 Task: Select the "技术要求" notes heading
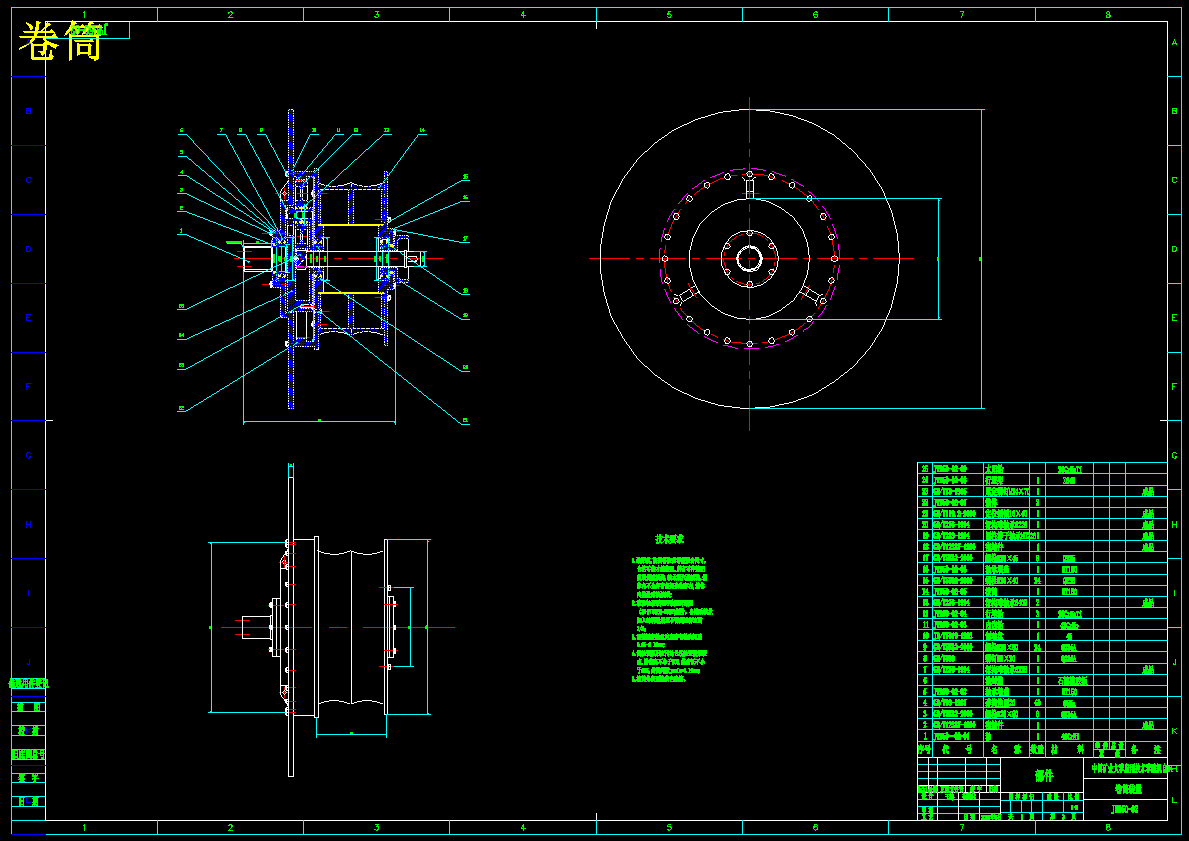point(670,539)
